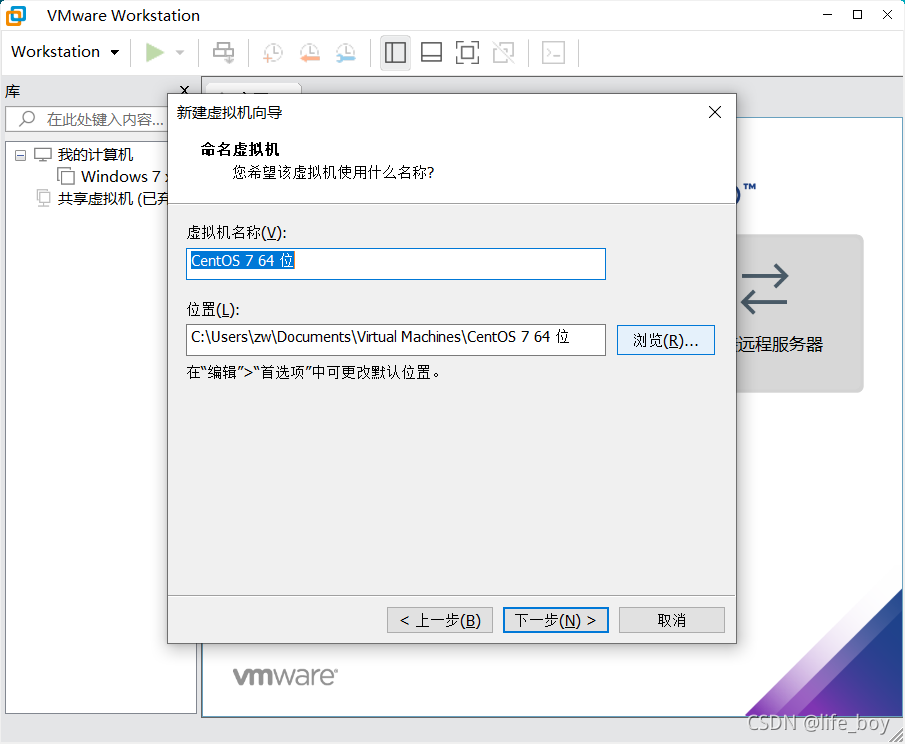
Task: Click the home tab behind the dialog
Action: click(x=253, y=88)
